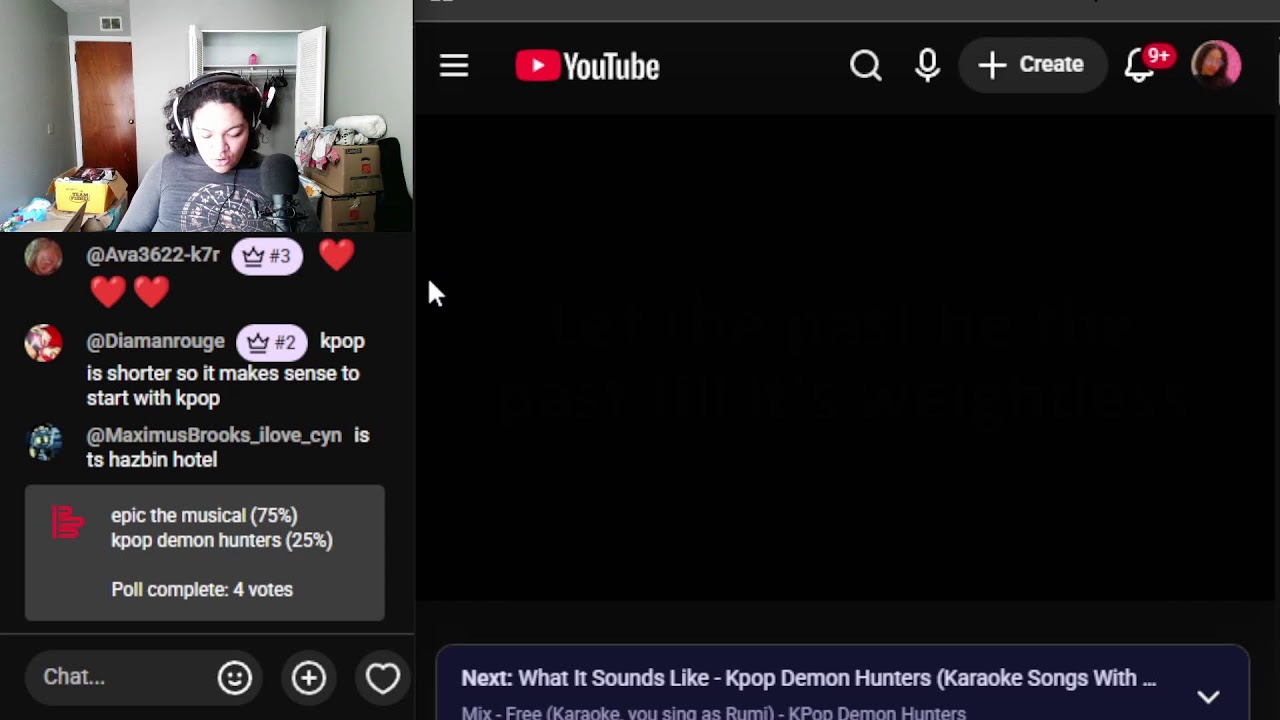Go to the YouTube home logo
1280x720 pixels.
pos(587,66)
